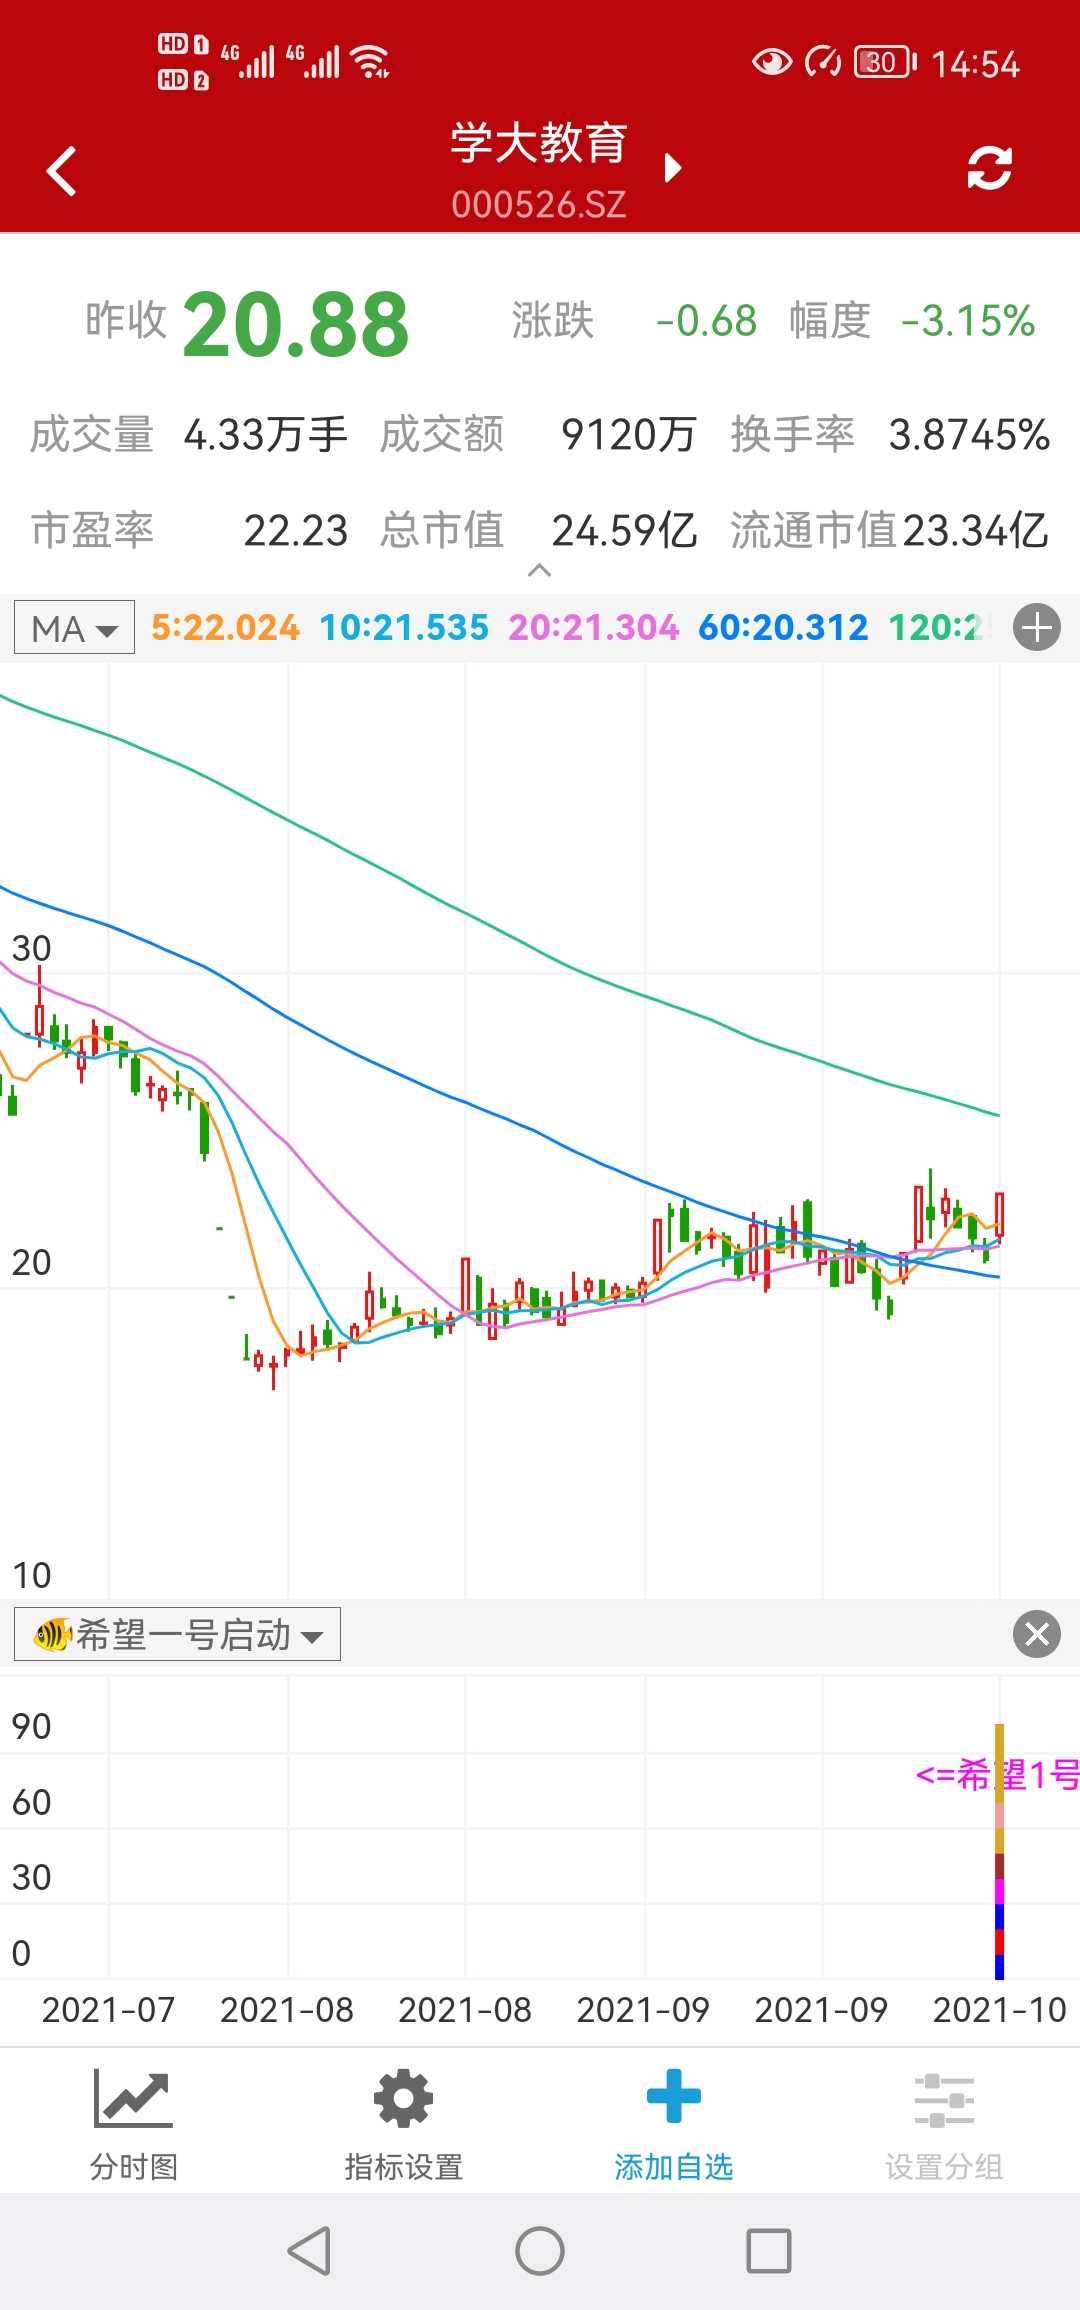Tap the MA10 value 10:21.535

coord(404,628)
